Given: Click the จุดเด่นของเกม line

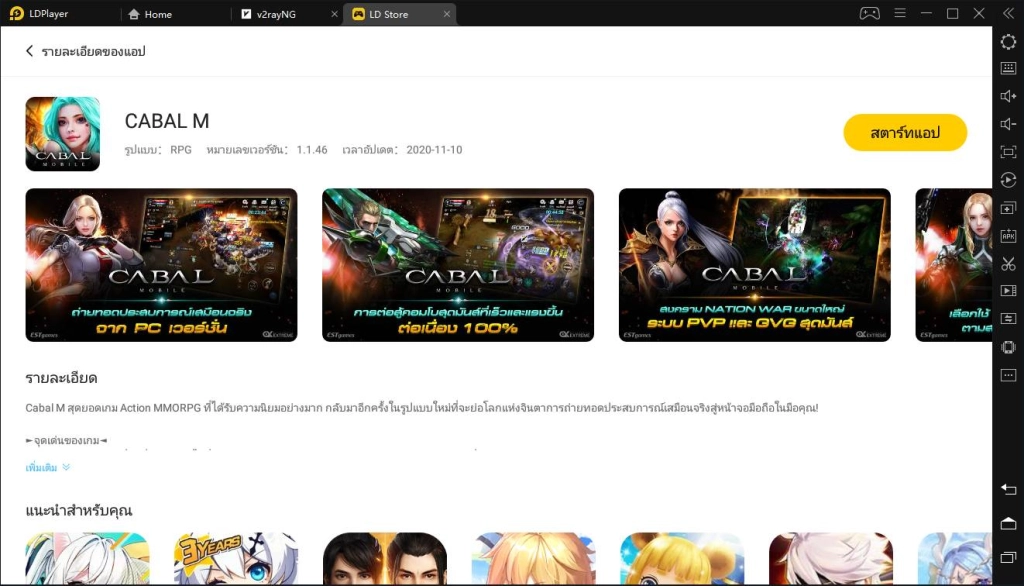Looking at the screenshot, I should [66, 440].
